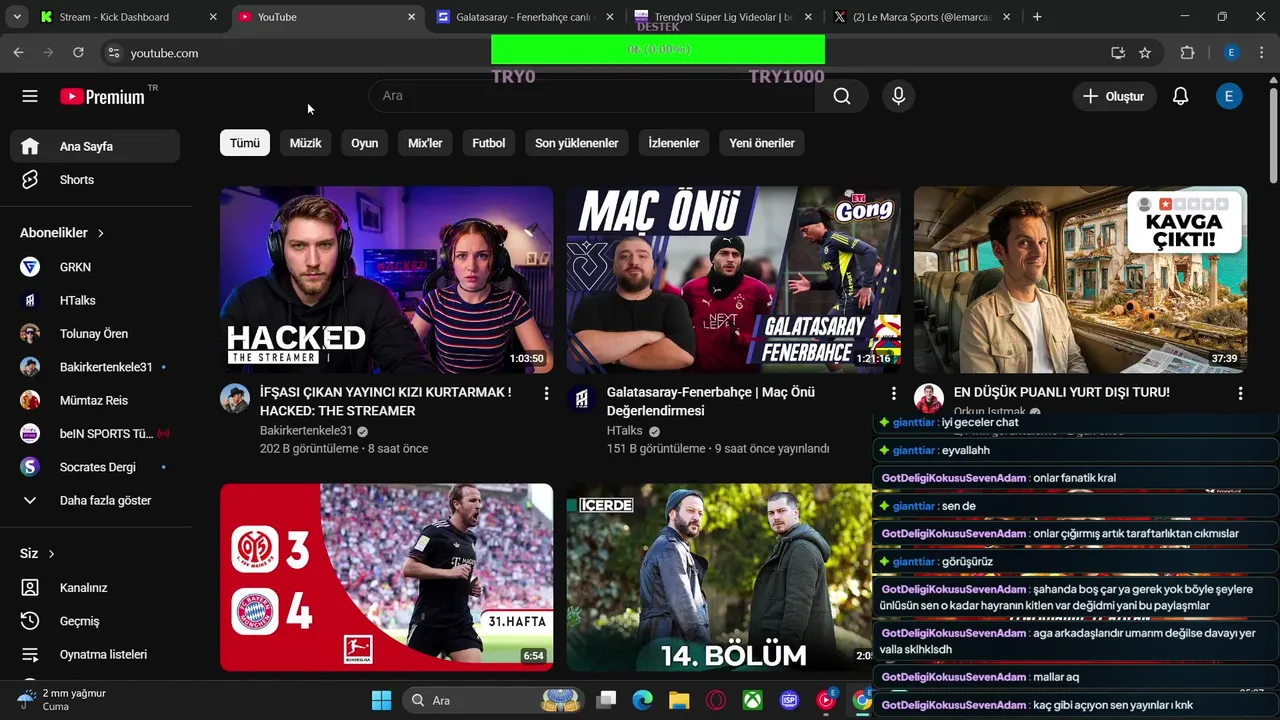Open Chrome extensions puzzle icon
The height and width of the screenshot is (720, 1280).
pos(1187,53)
